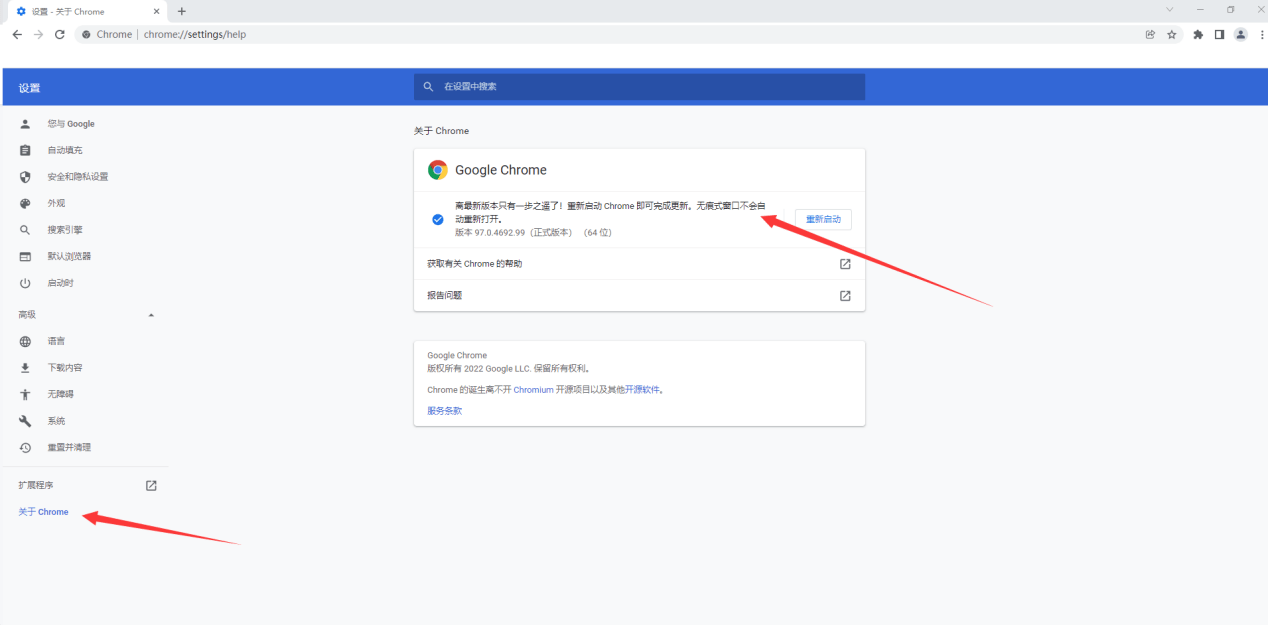Click the browser back arrow
The height and width of the screenshot is (625, 1268).
[17, 34]
